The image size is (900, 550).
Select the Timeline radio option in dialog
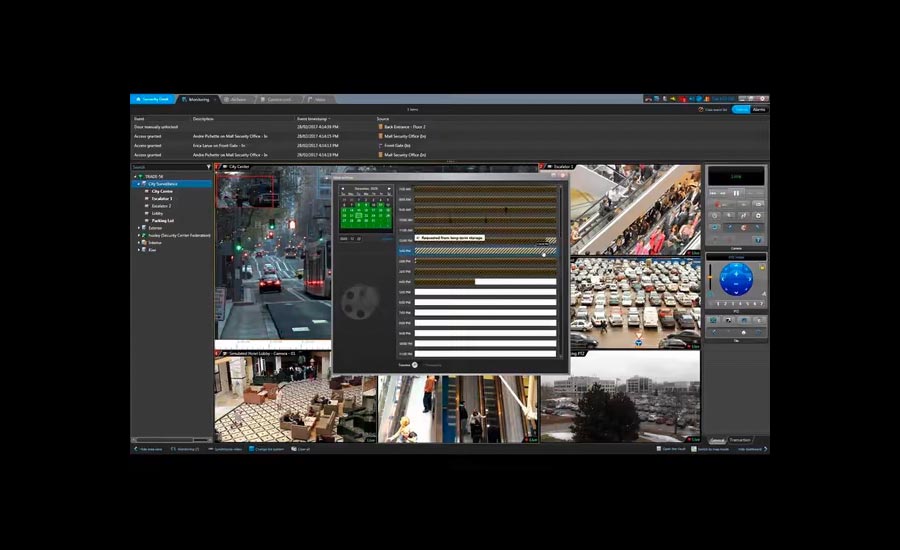click(415, 365)
